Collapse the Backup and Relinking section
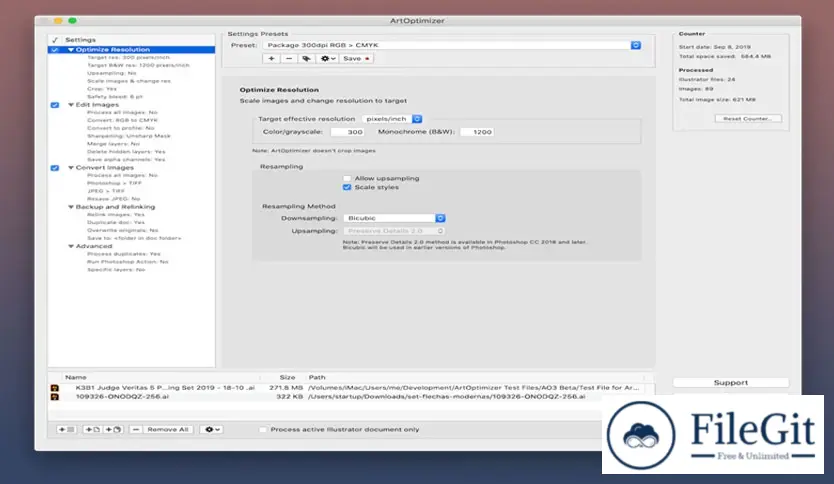 point(71,207)
